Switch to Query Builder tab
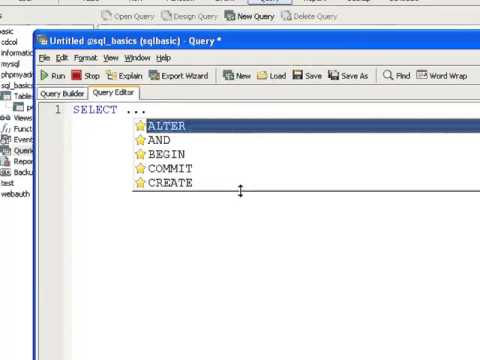The image size is (480, 360). [x=62, y=94]
